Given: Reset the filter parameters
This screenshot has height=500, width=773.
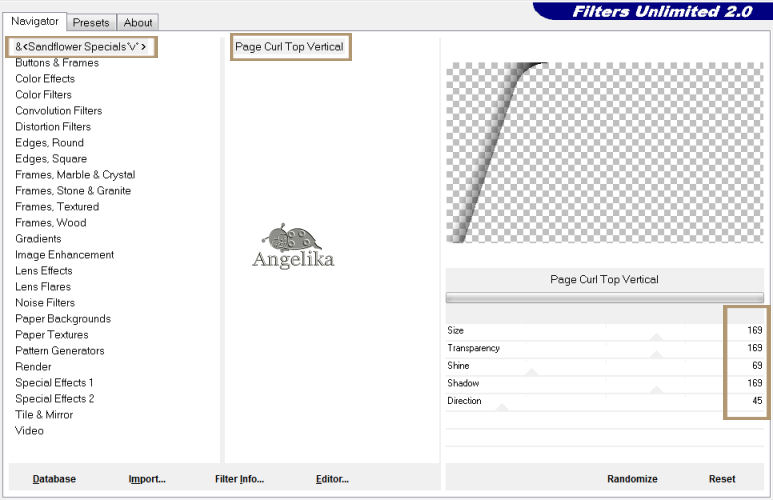Looking at the screenshot, I should (x=722, y=479).
